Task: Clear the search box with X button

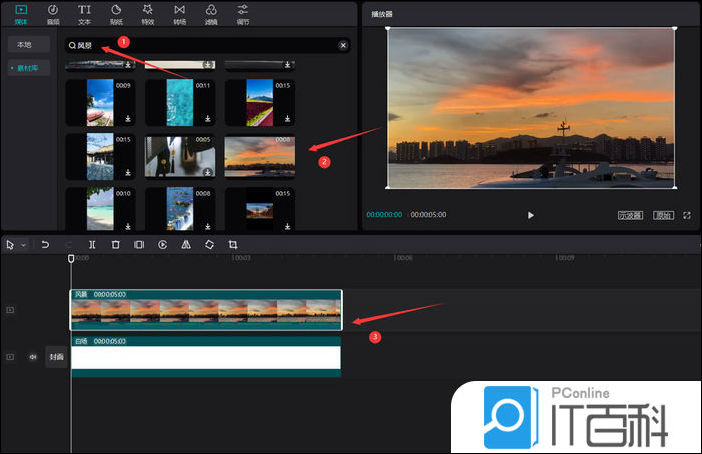Action: point(343,45)
